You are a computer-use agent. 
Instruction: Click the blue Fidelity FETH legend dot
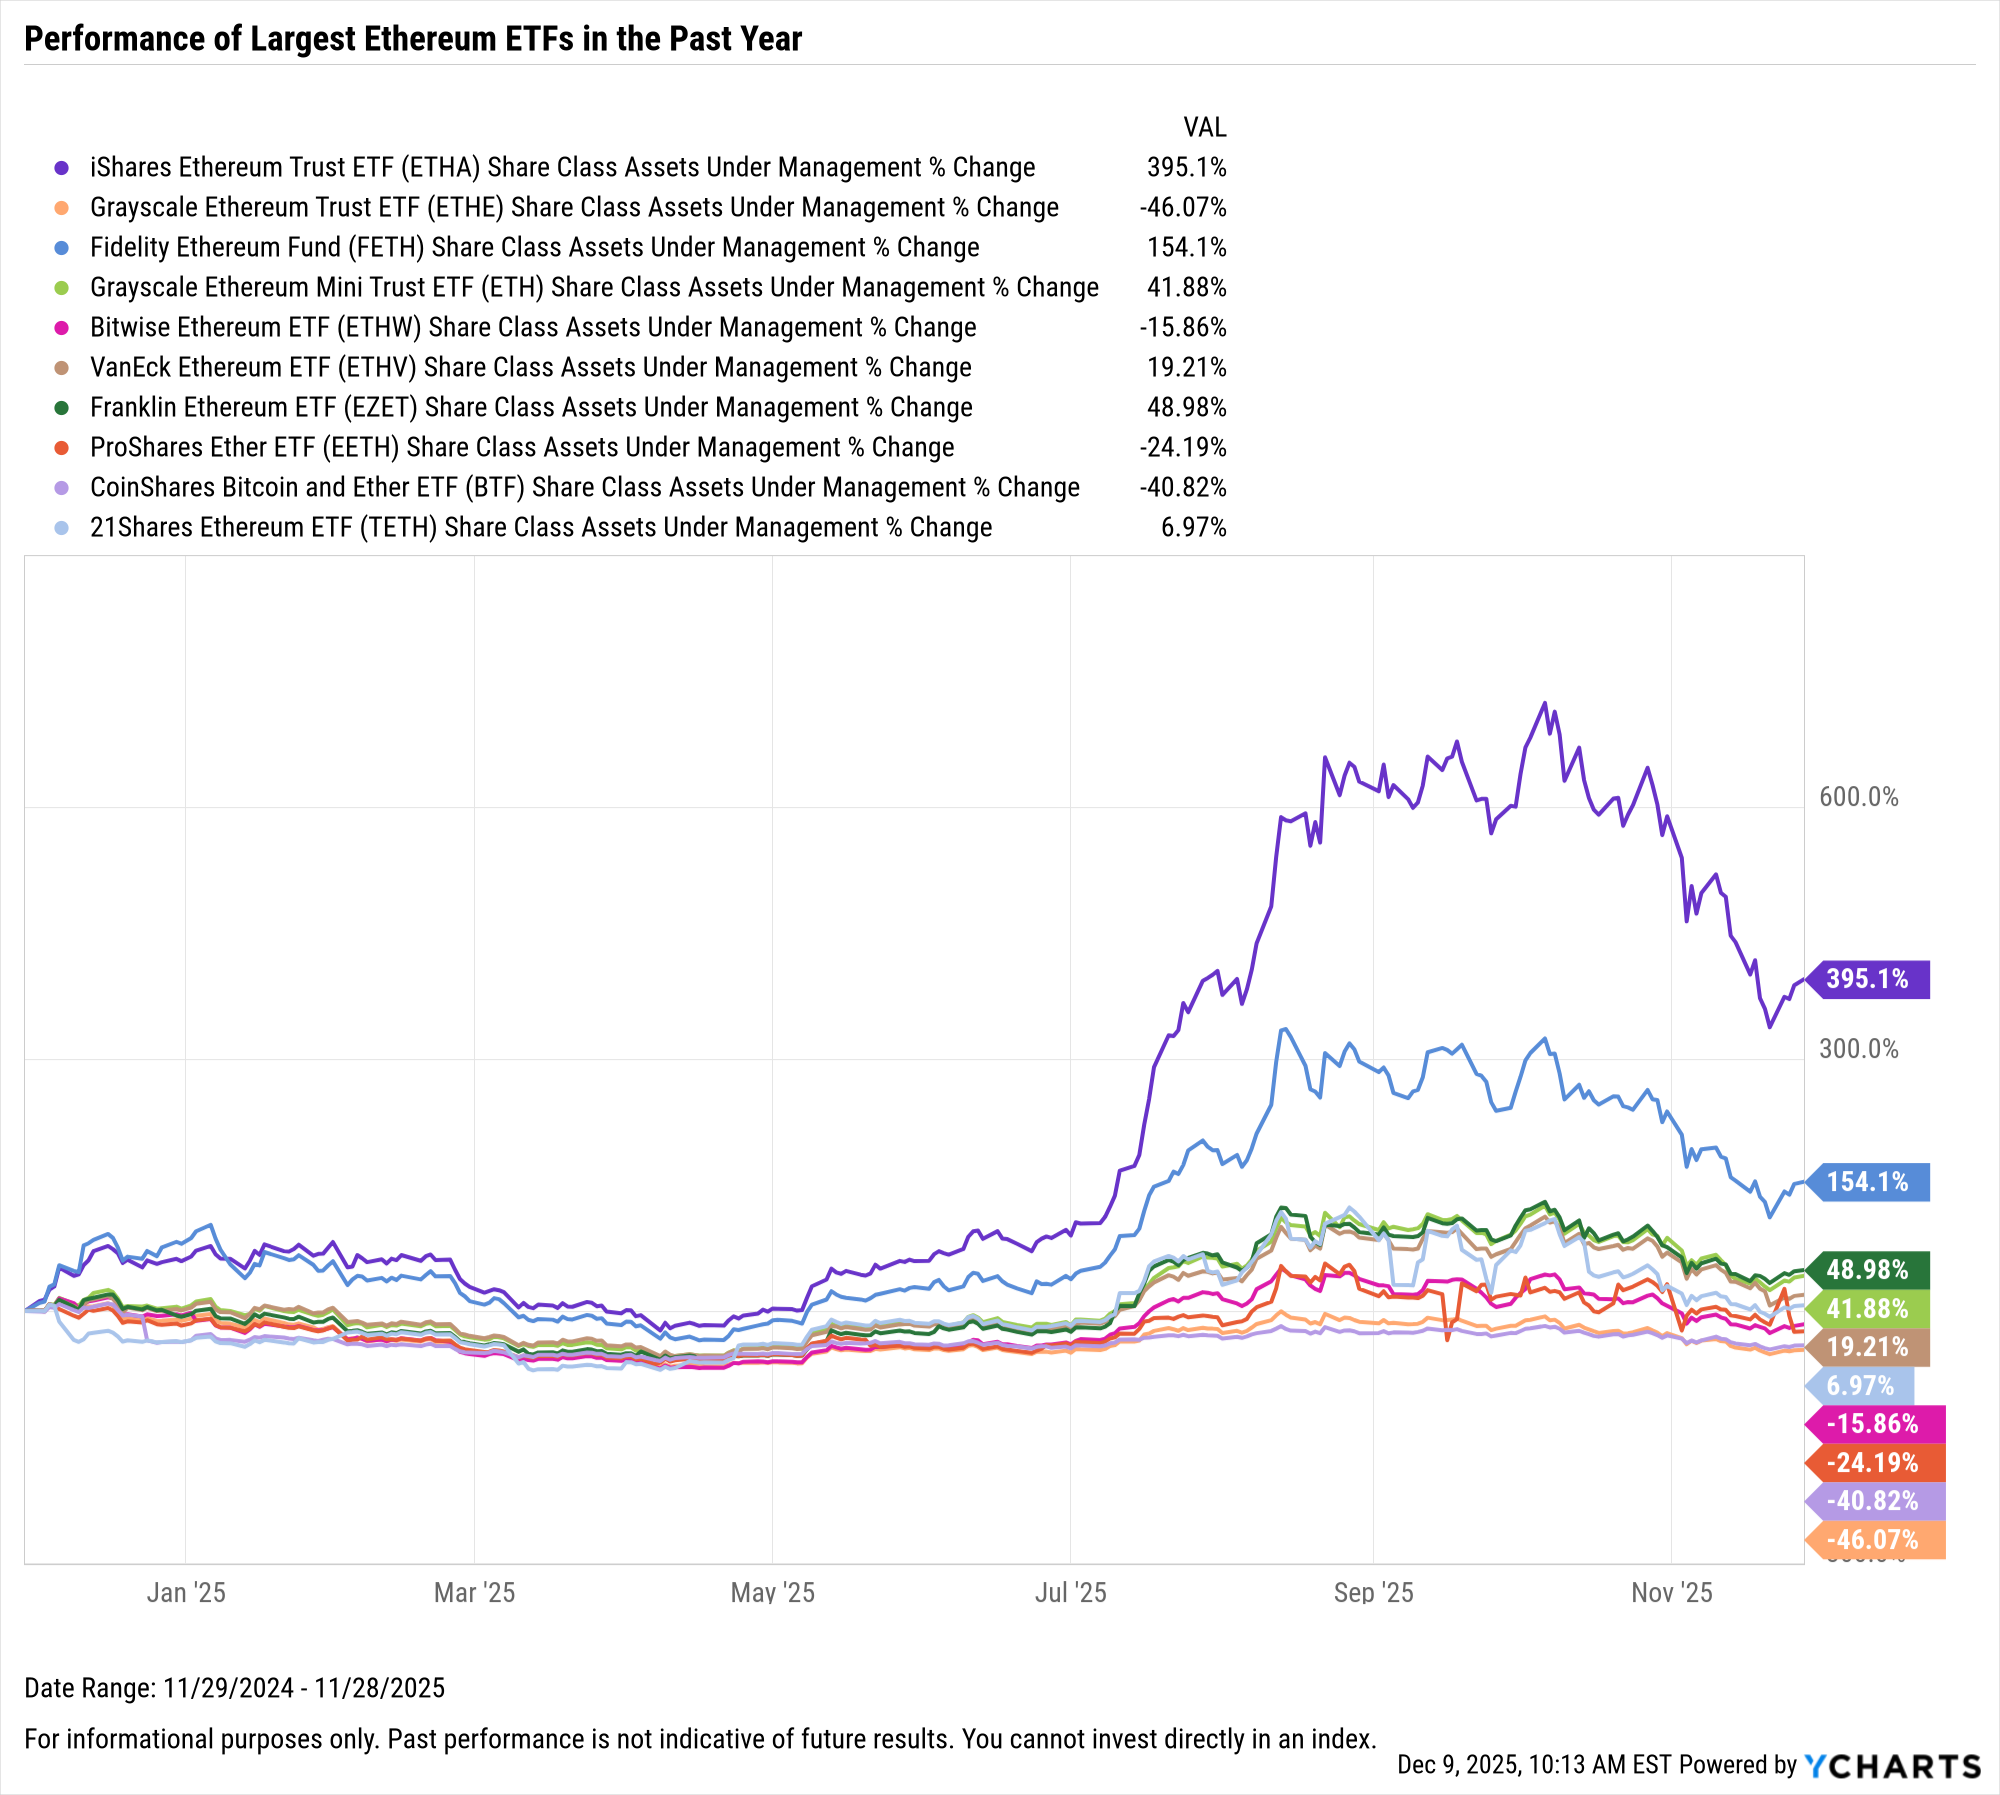tap(62, 248)
